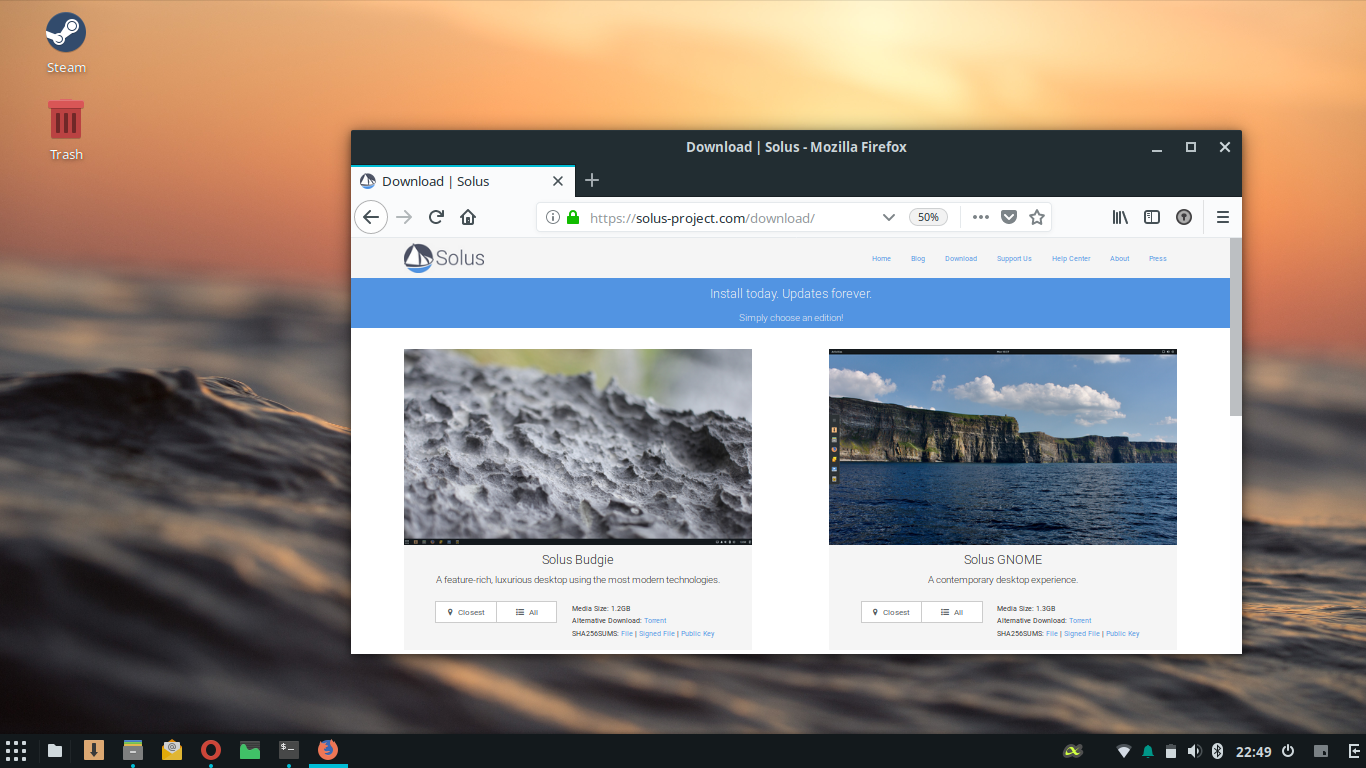Open the Solus Budgie Torrent link
The height and width of the screenshot is (768, 1366).
pos(655,621)
